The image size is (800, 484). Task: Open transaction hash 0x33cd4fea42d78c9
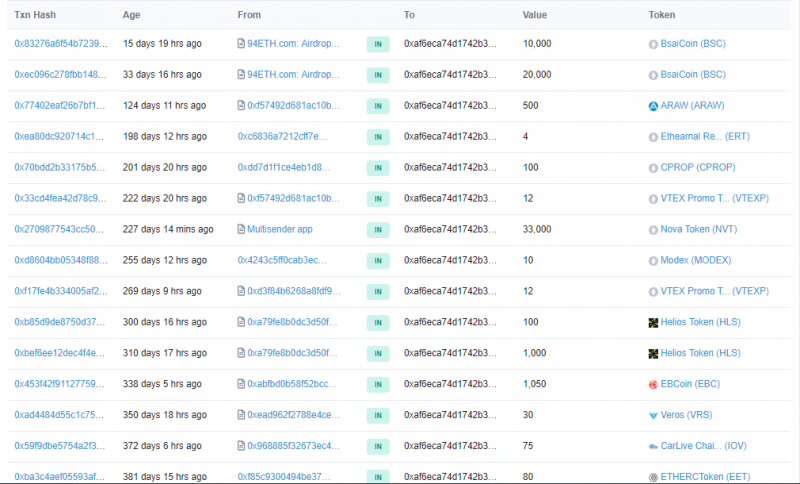coord(60,198)
